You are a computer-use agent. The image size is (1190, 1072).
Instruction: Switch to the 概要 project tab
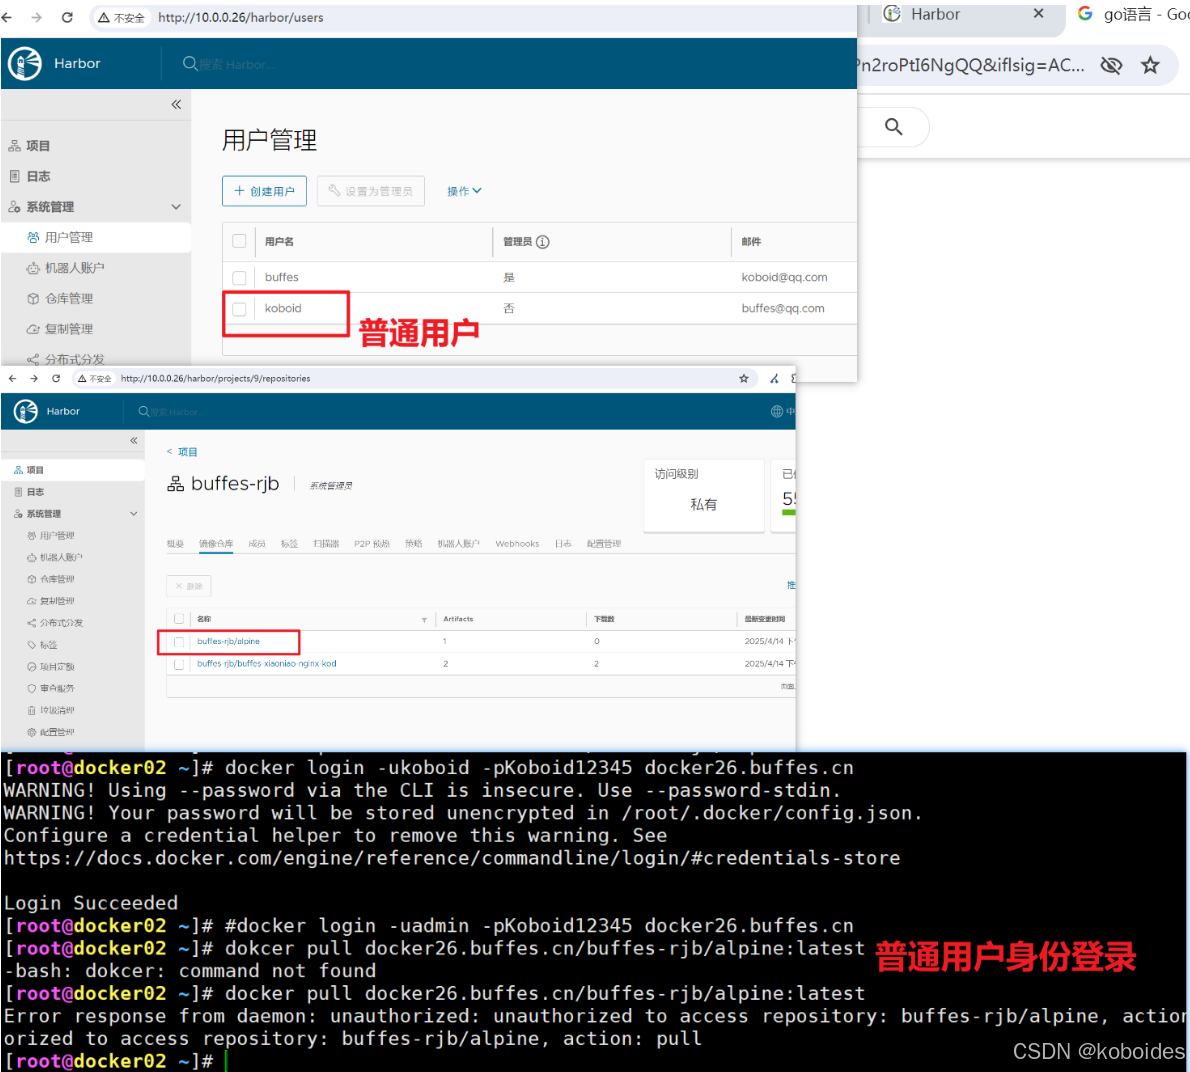175,544
